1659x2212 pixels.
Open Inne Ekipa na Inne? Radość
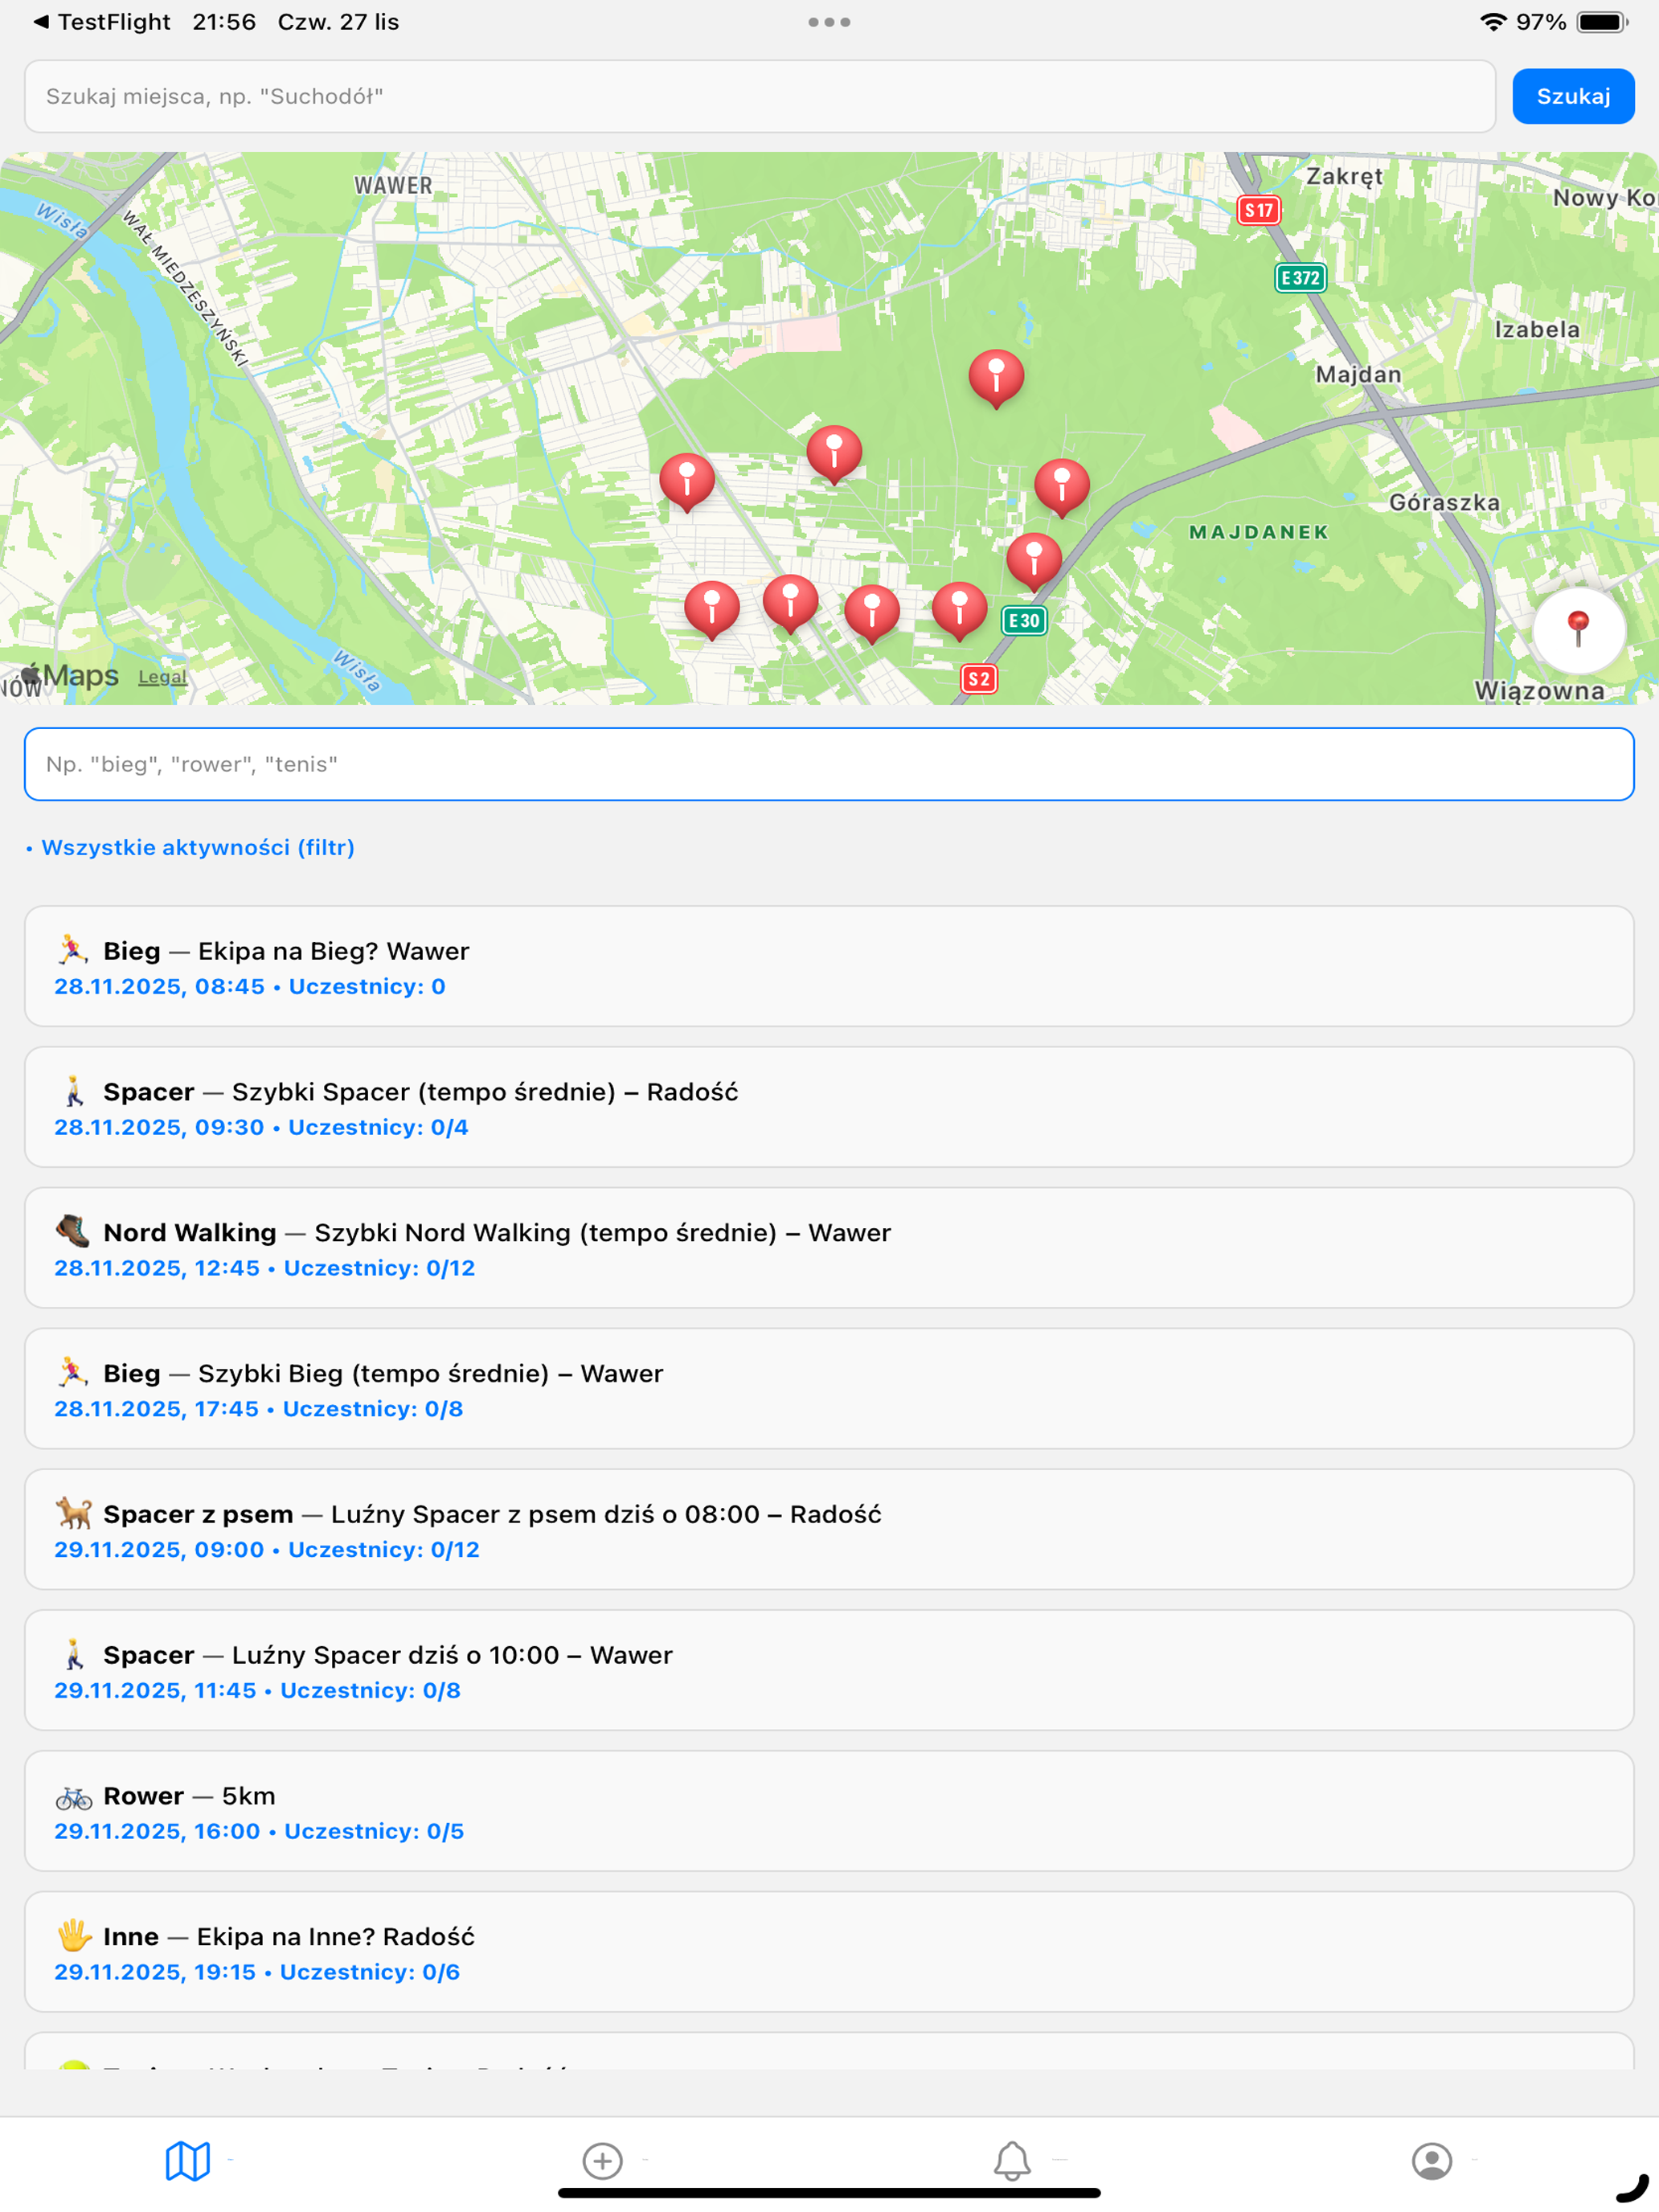[829, 1952]
